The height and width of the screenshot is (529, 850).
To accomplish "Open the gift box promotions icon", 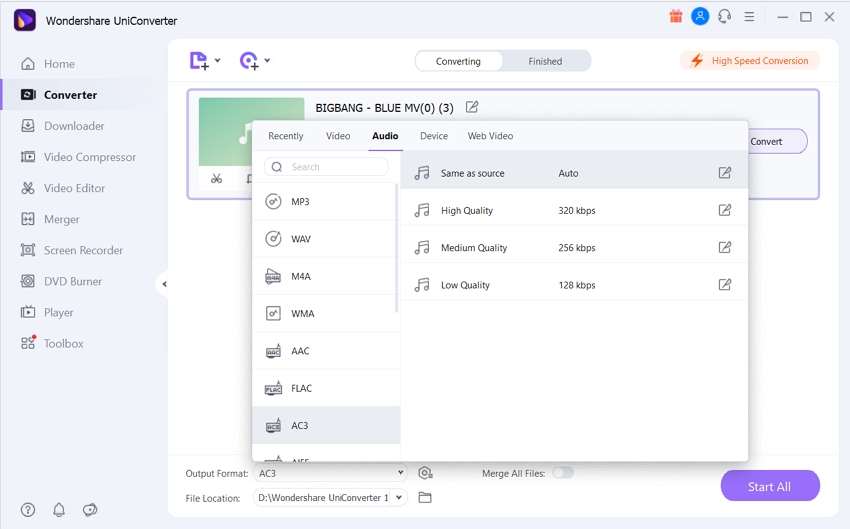I will pos(675,17).
